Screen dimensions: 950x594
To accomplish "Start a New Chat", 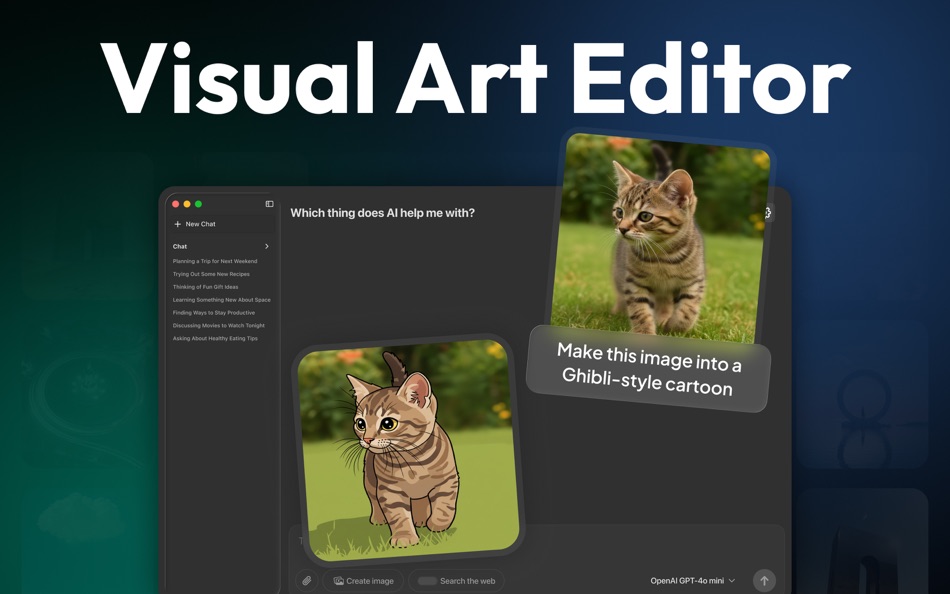I will point(222,224).
